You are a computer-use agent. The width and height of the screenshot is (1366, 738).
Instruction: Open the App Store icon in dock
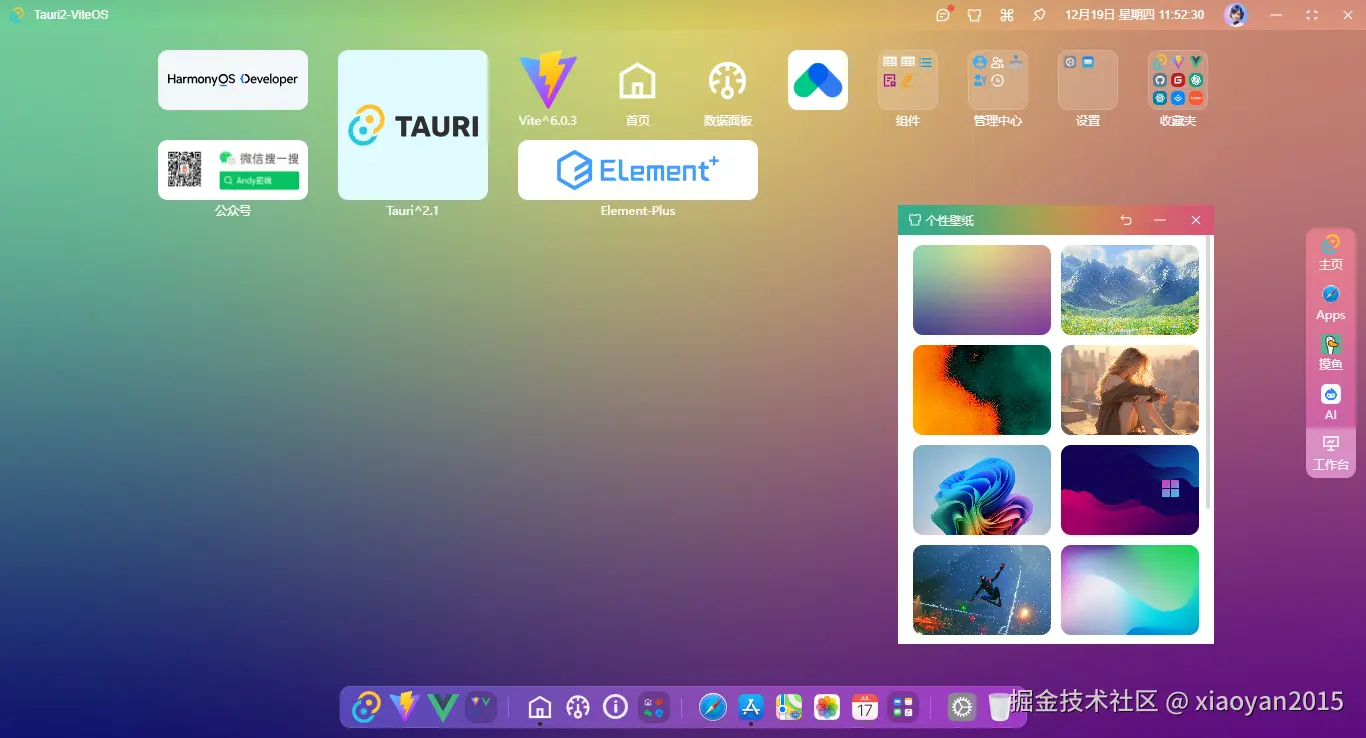[751, 707]
